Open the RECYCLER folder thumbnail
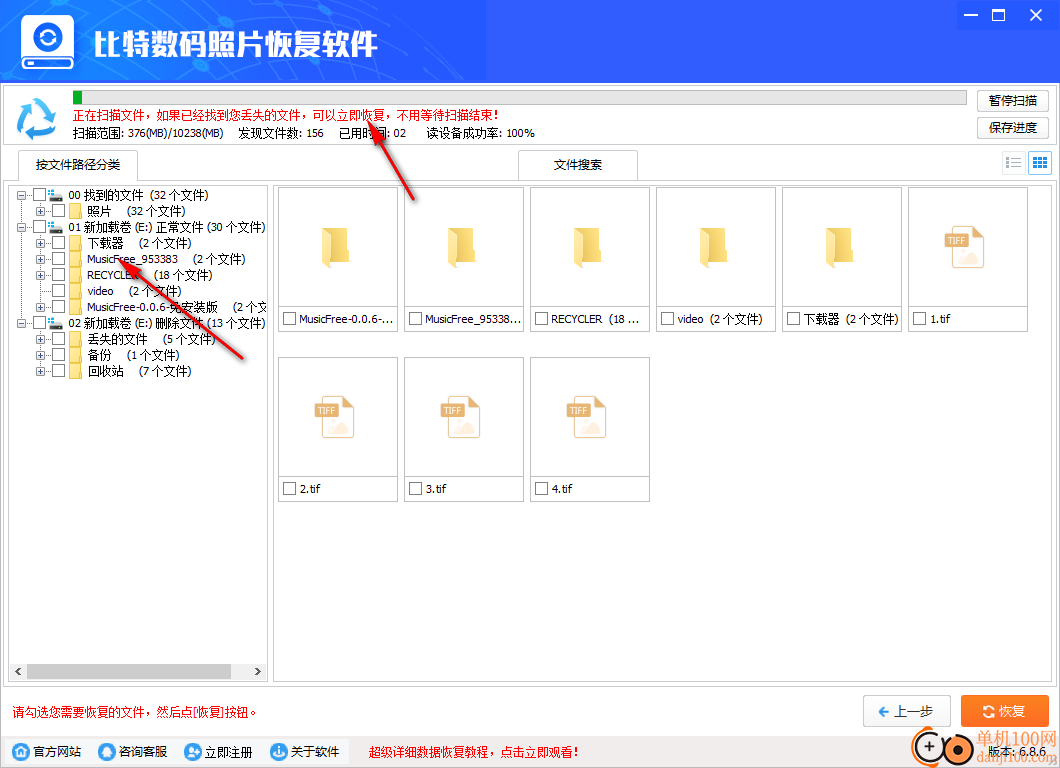Viewport: 1060px width, 768px height. click(x=589, y=247)
